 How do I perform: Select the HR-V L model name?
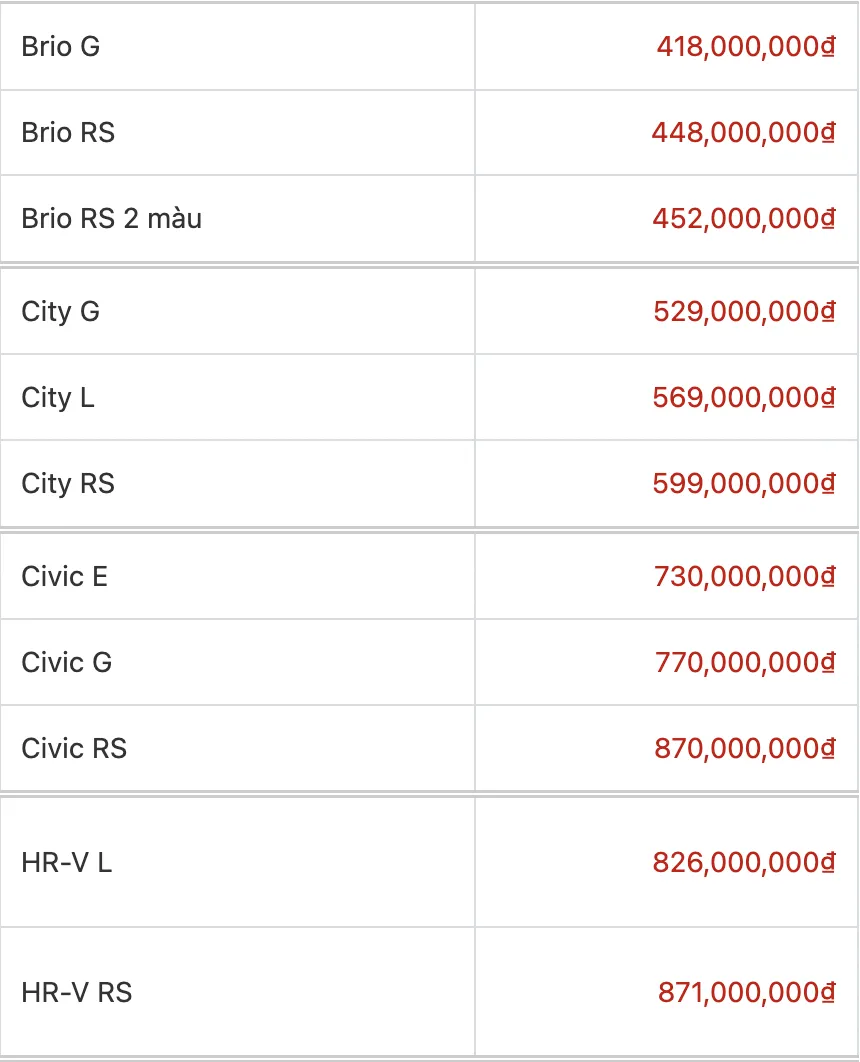click(67, 862)
